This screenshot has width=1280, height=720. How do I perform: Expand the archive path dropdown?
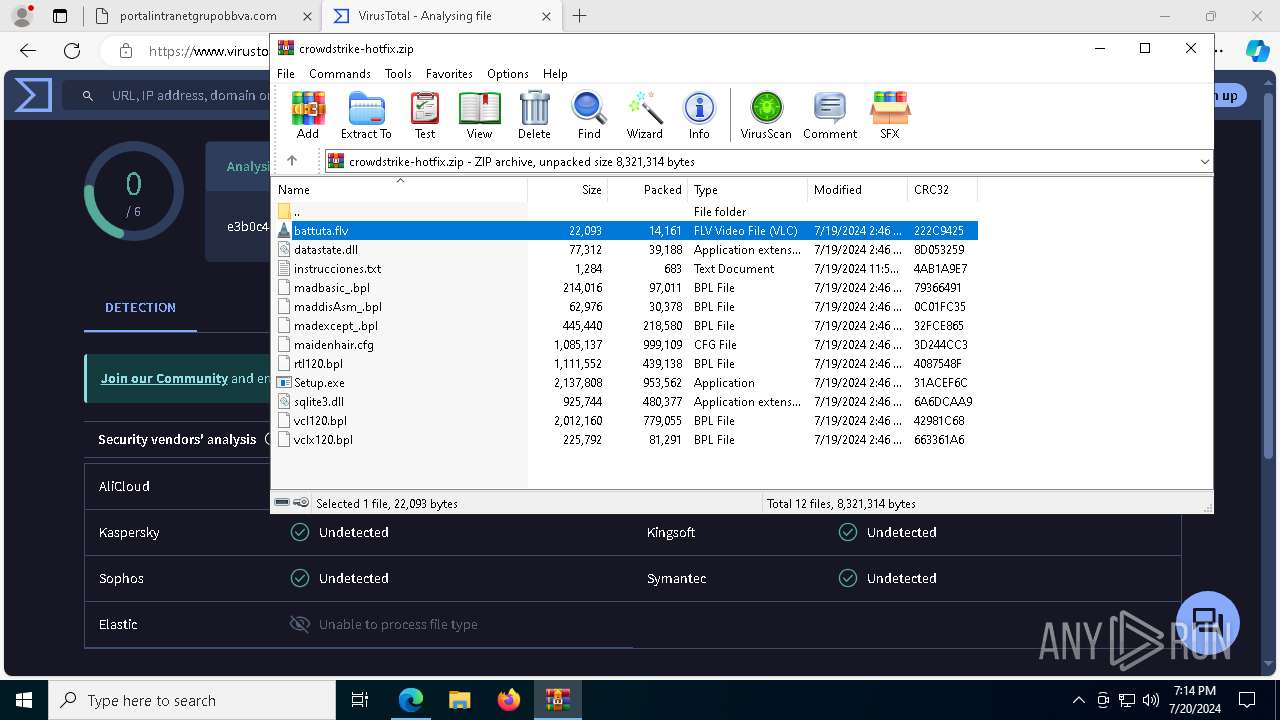pyautogui.click(x=1204, y=161)
